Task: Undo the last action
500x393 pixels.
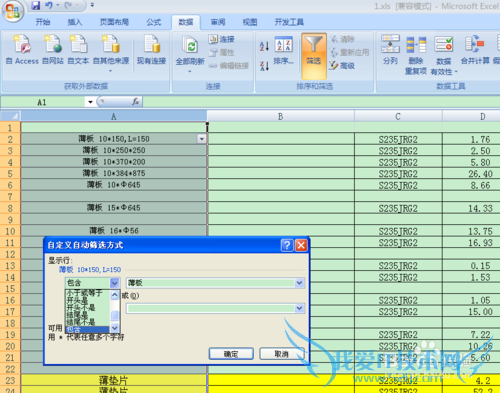Action: (x=49, y=5)
